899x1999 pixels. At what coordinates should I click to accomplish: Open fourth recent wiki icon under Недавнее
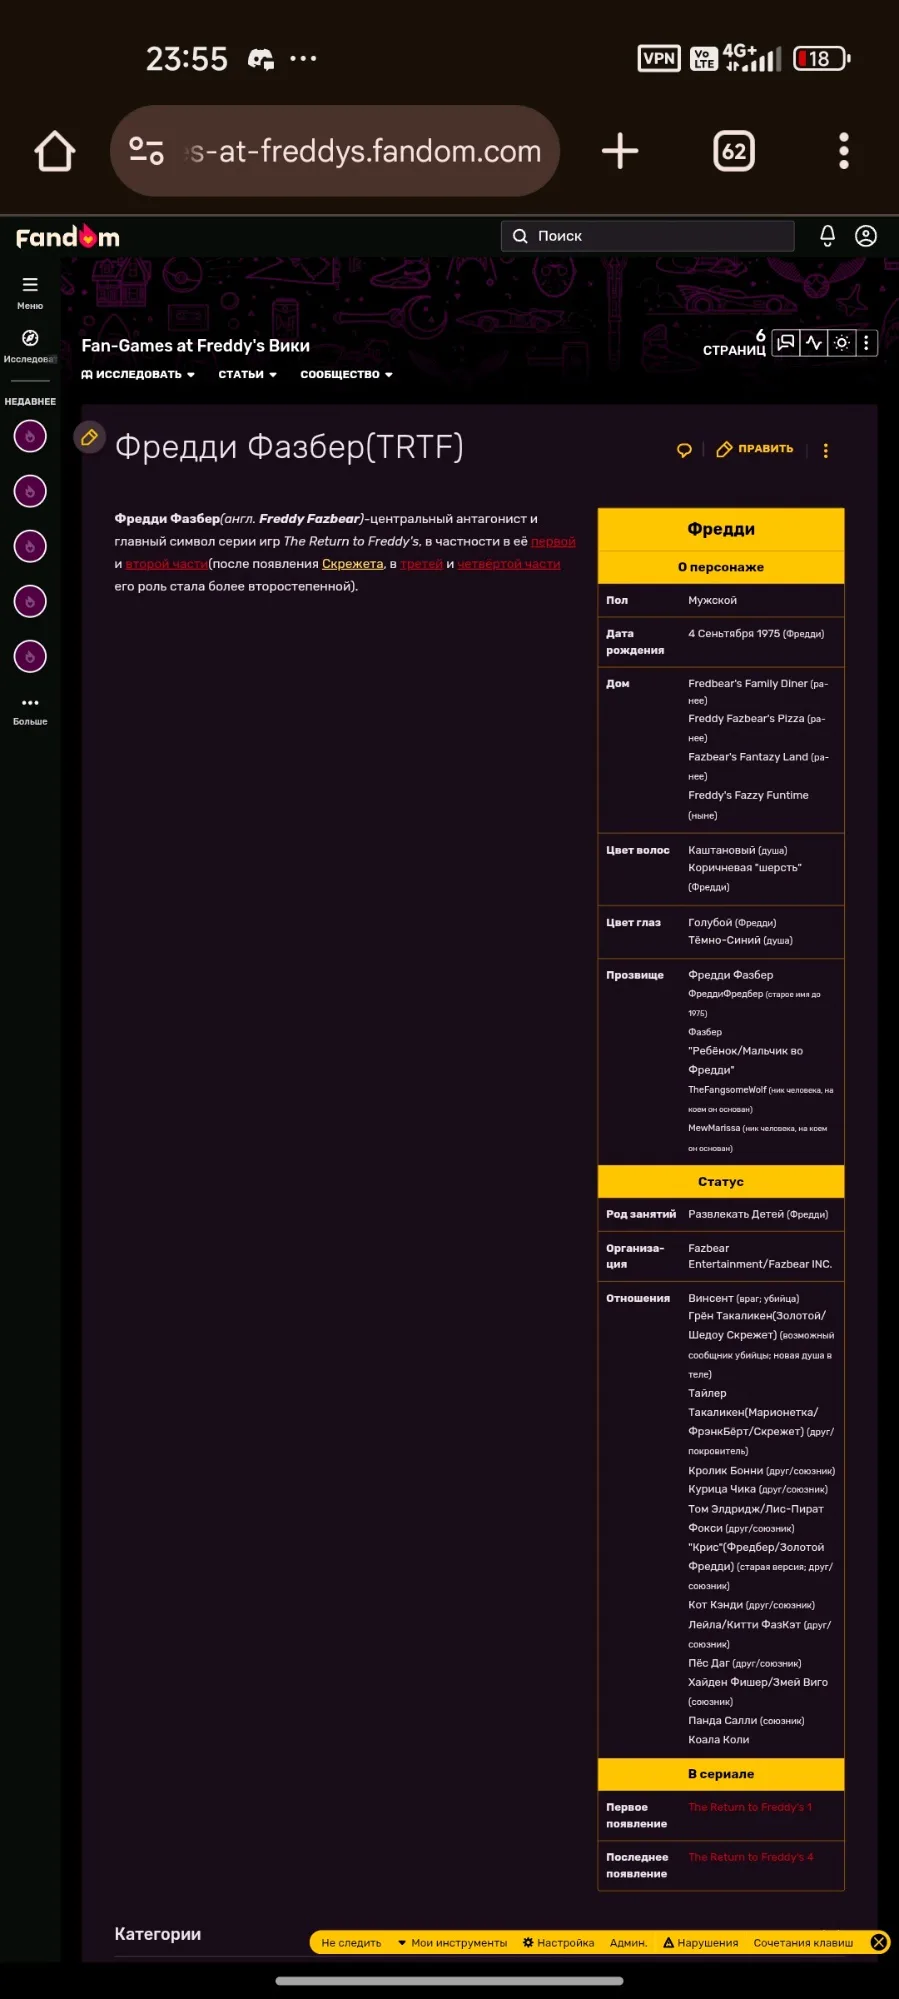tap(30, 601)
